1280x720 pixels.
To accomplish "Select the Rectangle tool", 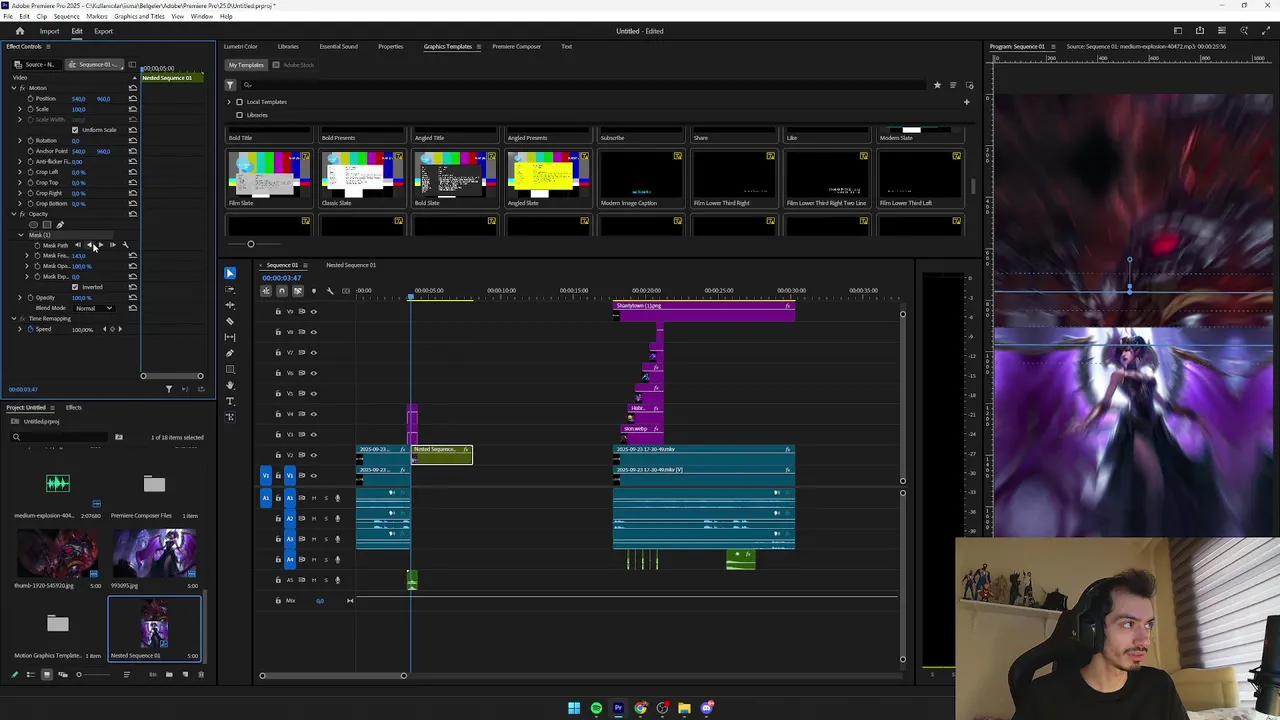I will (x=230, y=369).
